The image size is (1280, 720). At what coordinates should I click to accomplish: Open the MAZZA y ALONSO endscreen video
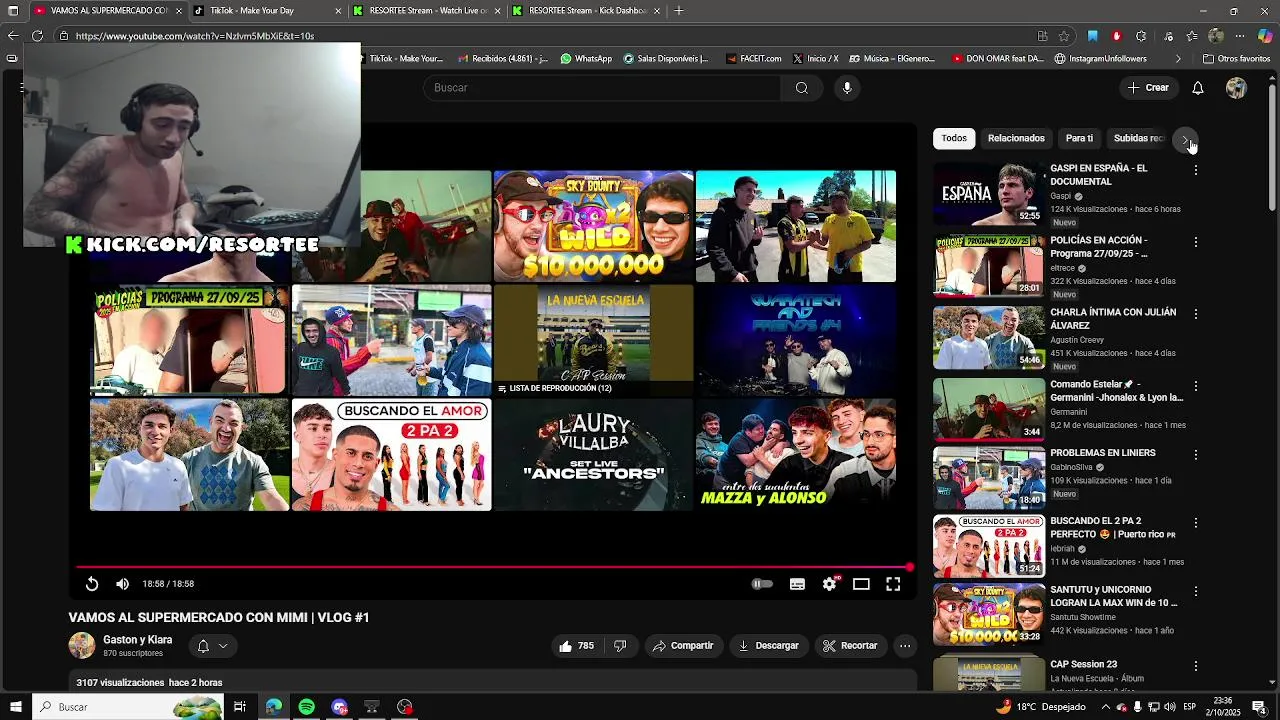click(796, 455)
